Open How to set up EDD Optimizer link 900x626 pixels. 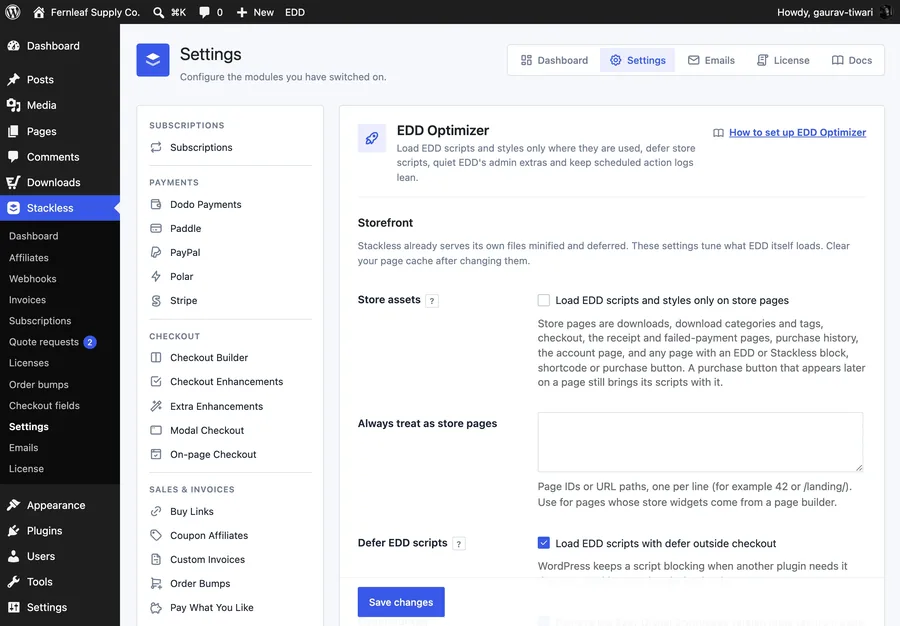(797, 133)
